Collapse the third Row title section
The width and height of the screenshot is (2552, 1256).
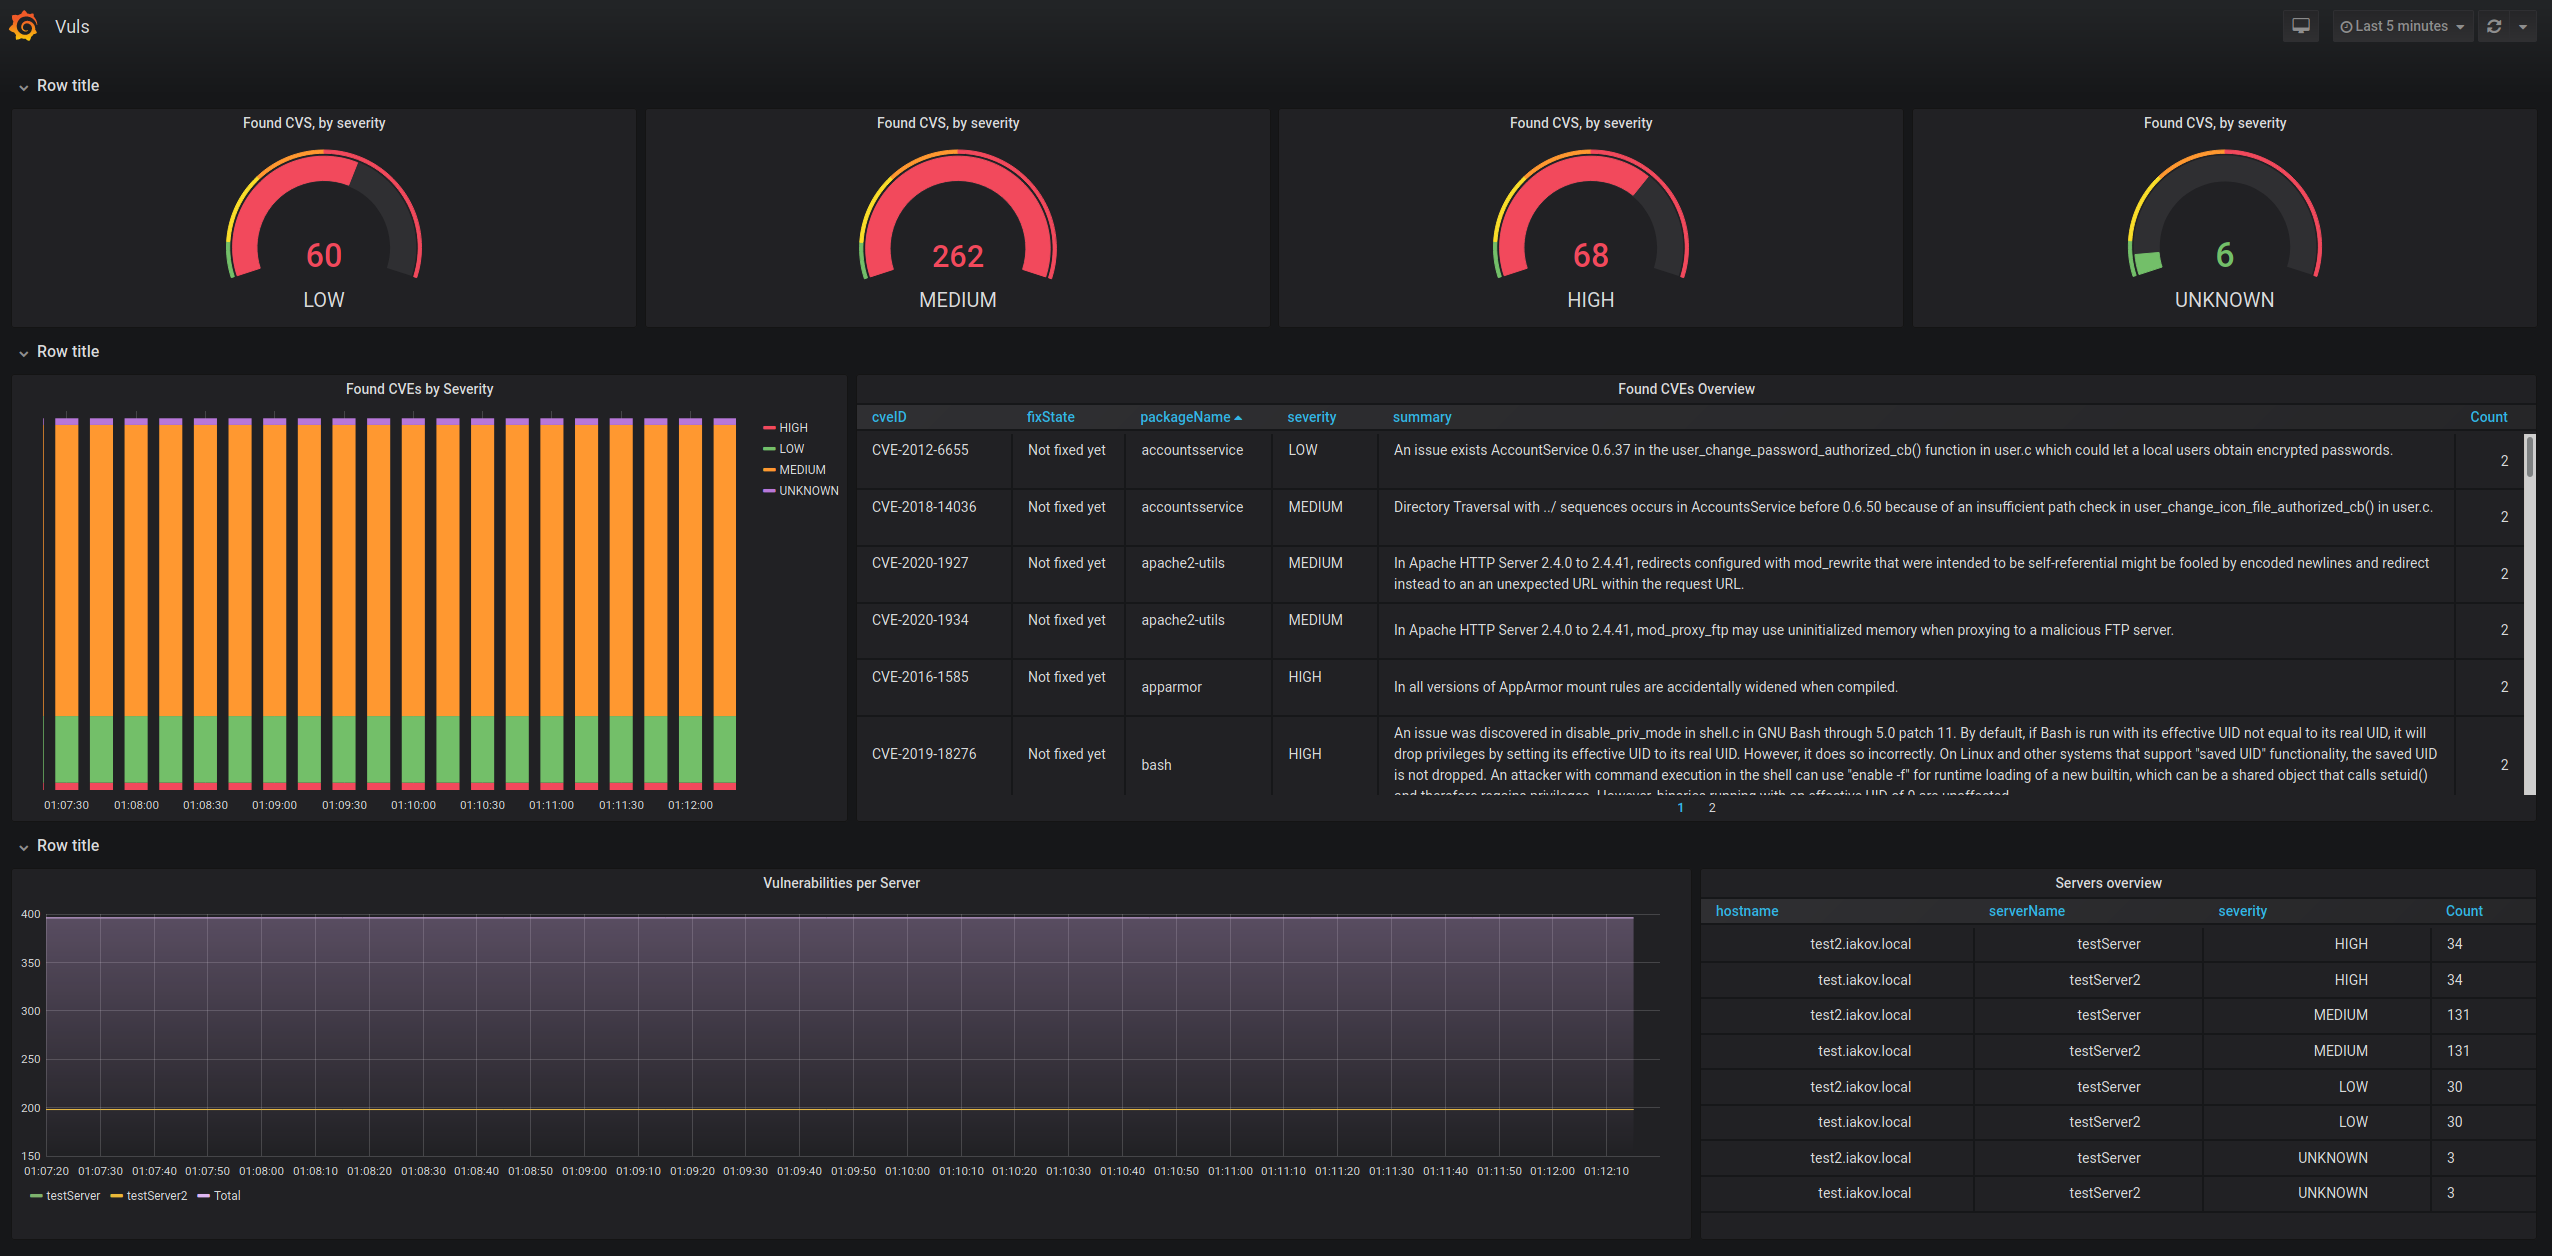67,846
